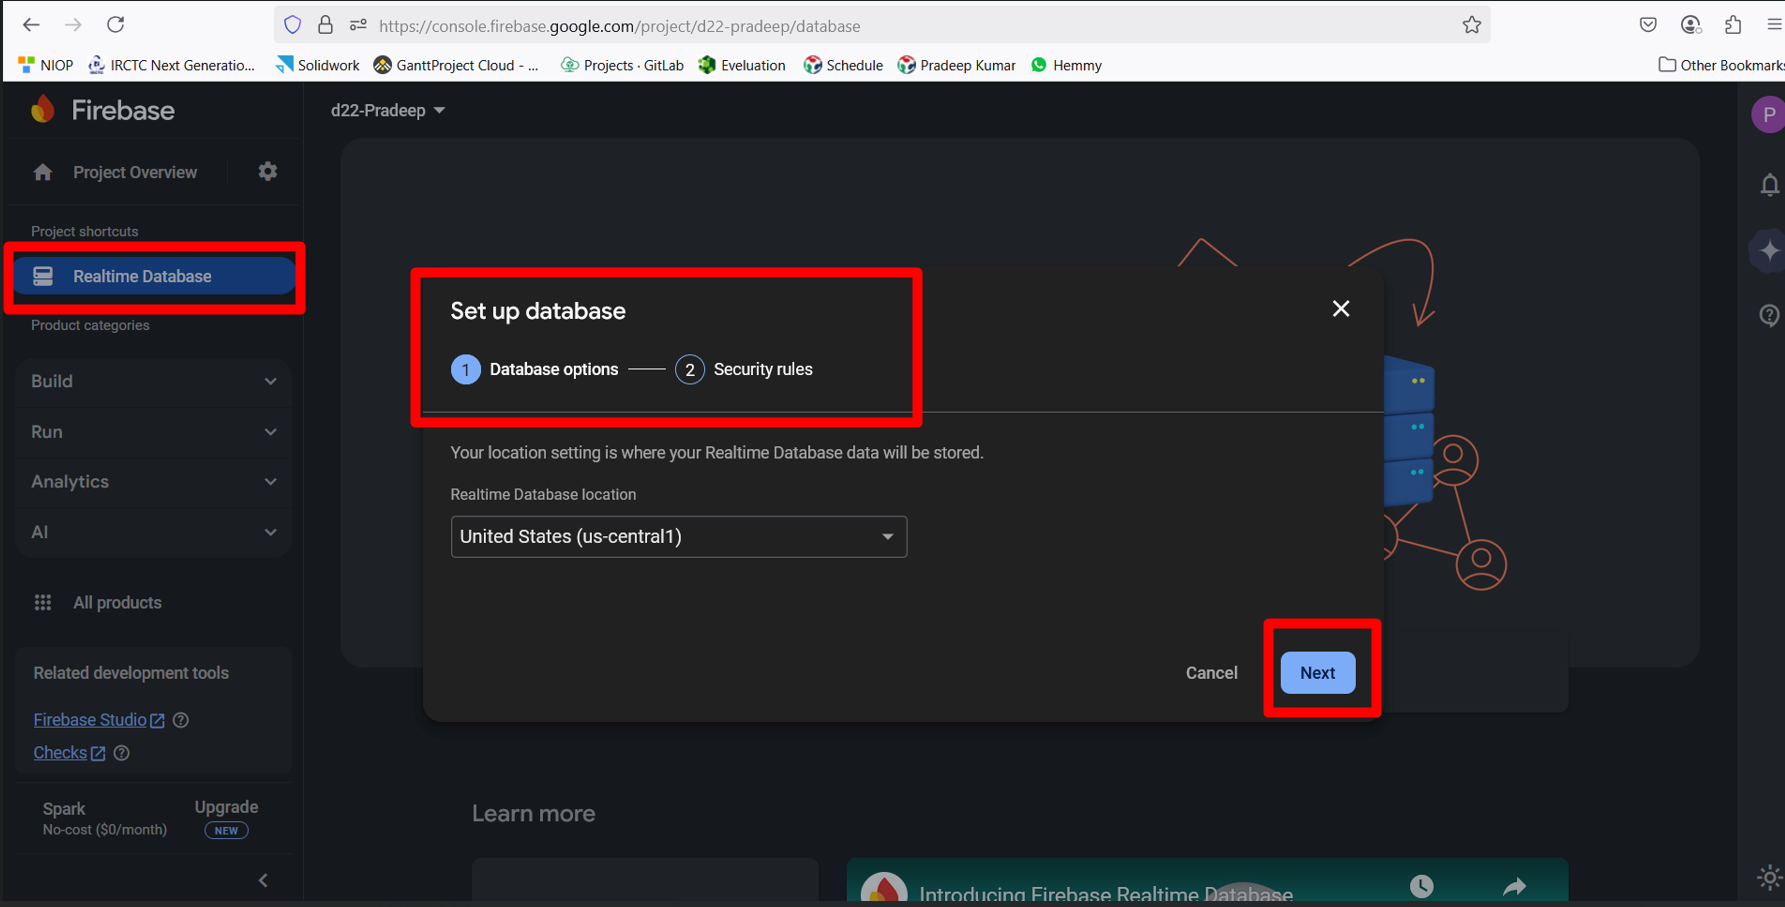Image resolution: width=1785 pixels, height=907 pixels.
Task: Click the Spark plan label
Action: coord(64,808)
